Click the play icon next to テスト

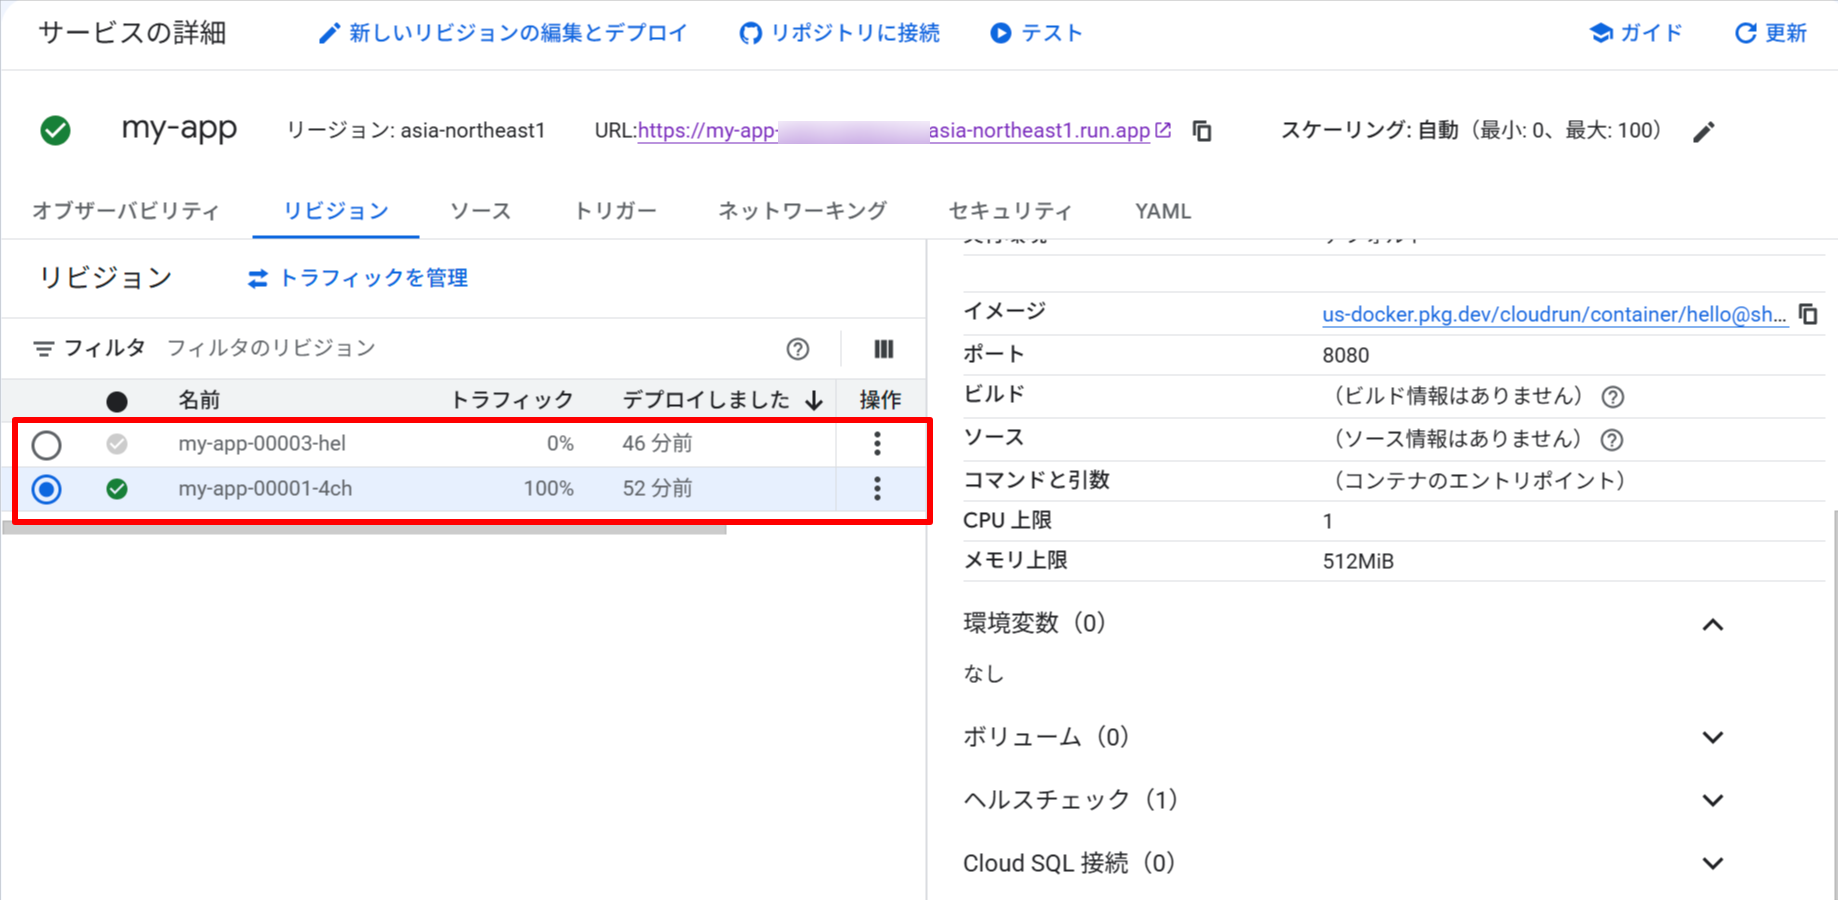click(x=1000, y=33)
